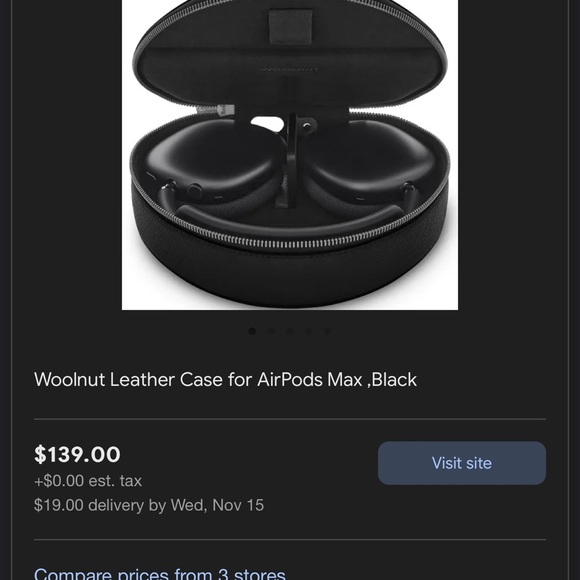Open the AirPods Max case product photo
This screenshot has height=580, width=580.
click(x=290, y=155)
